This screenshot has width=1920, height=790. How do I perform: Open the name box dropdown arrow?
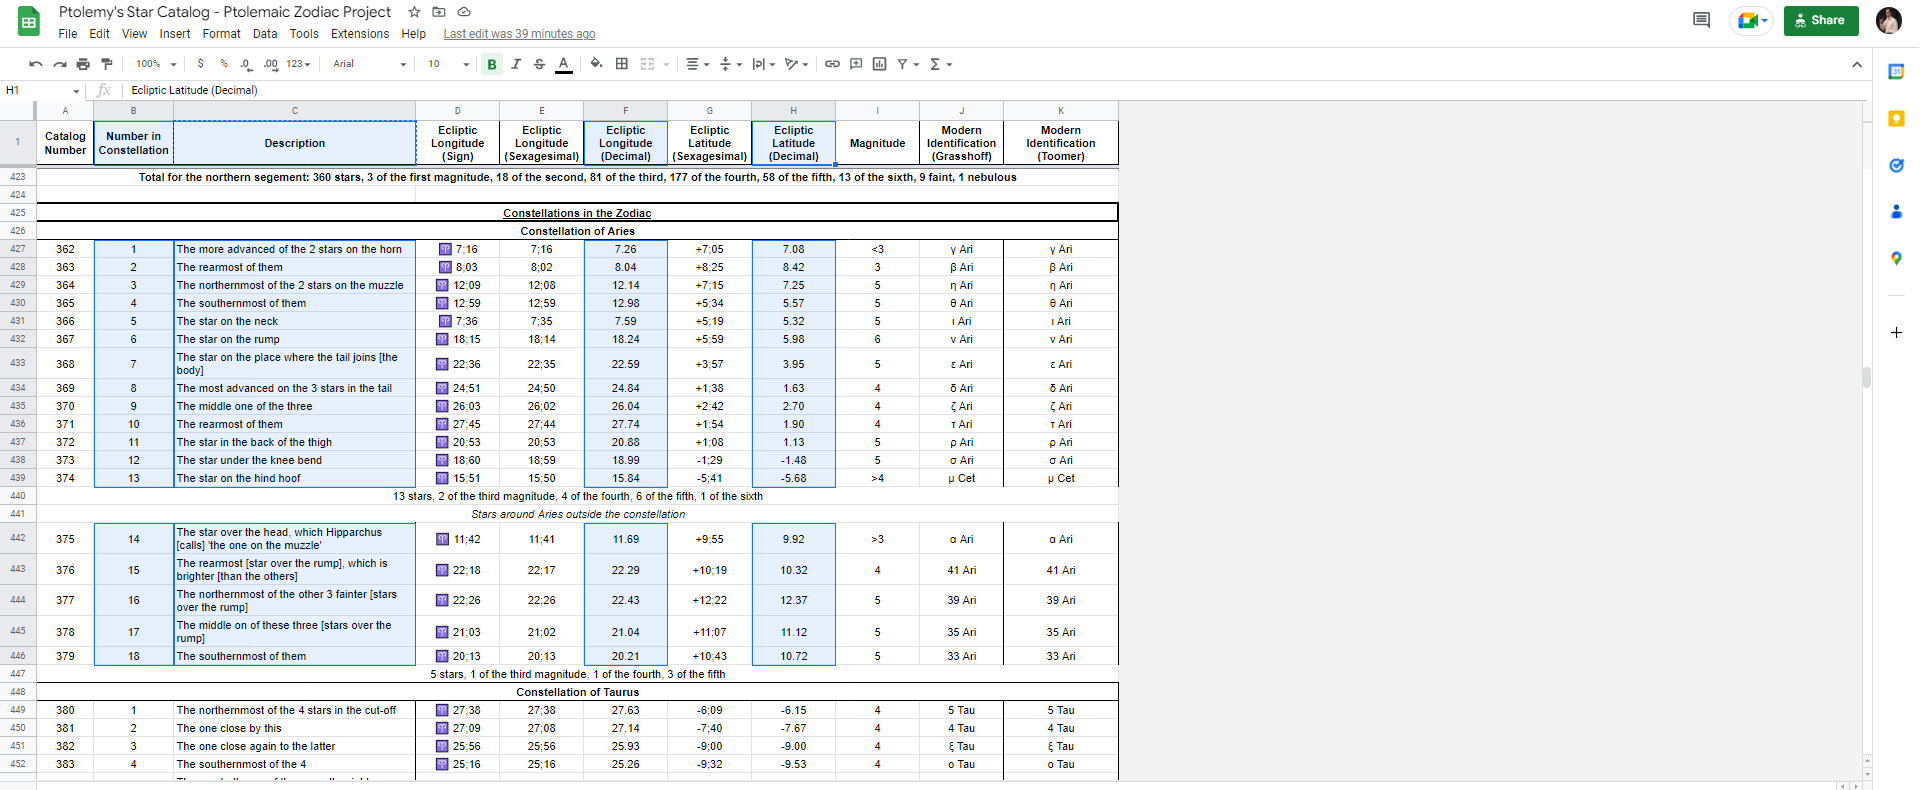click(x=76, y=91)
